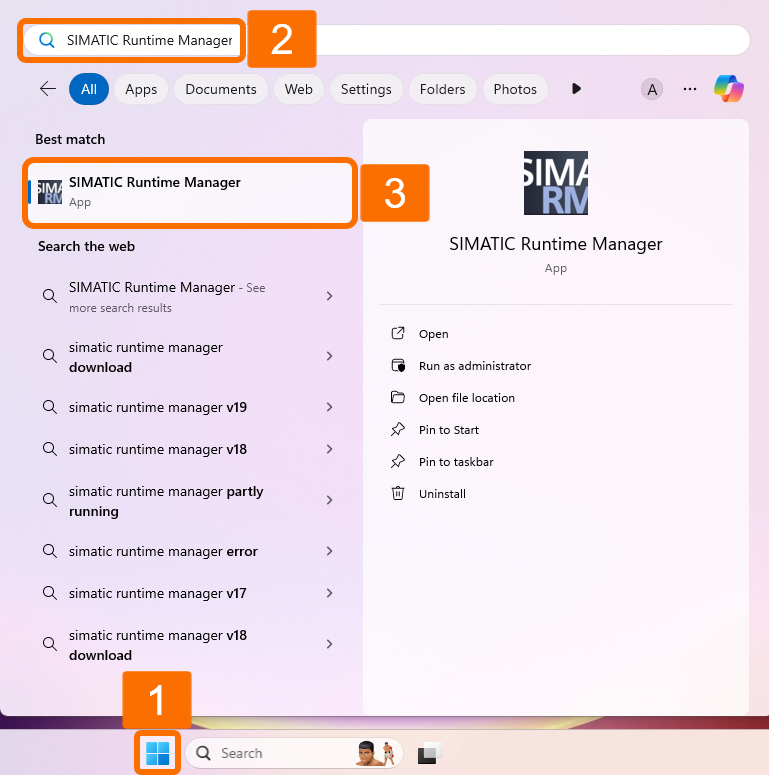Click search icon beside 'simatic runtime manager error'

pyautogui.click(x=49, y=551)
